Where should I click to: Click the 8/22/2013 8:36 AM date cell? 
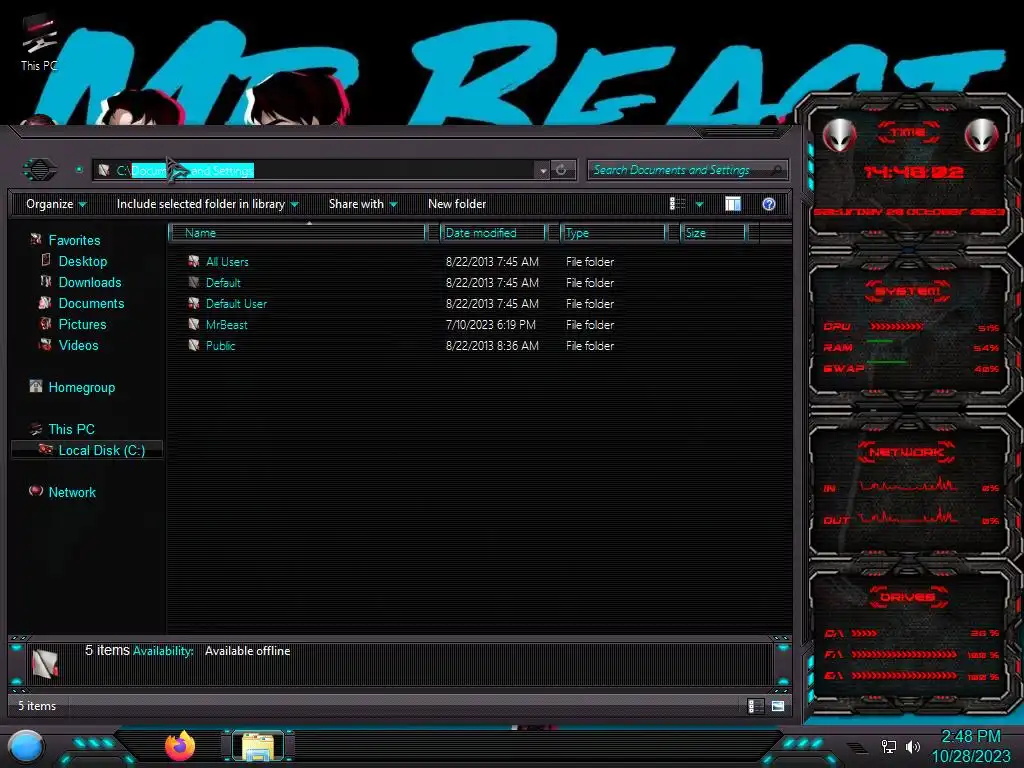click(x=492, y=345)
